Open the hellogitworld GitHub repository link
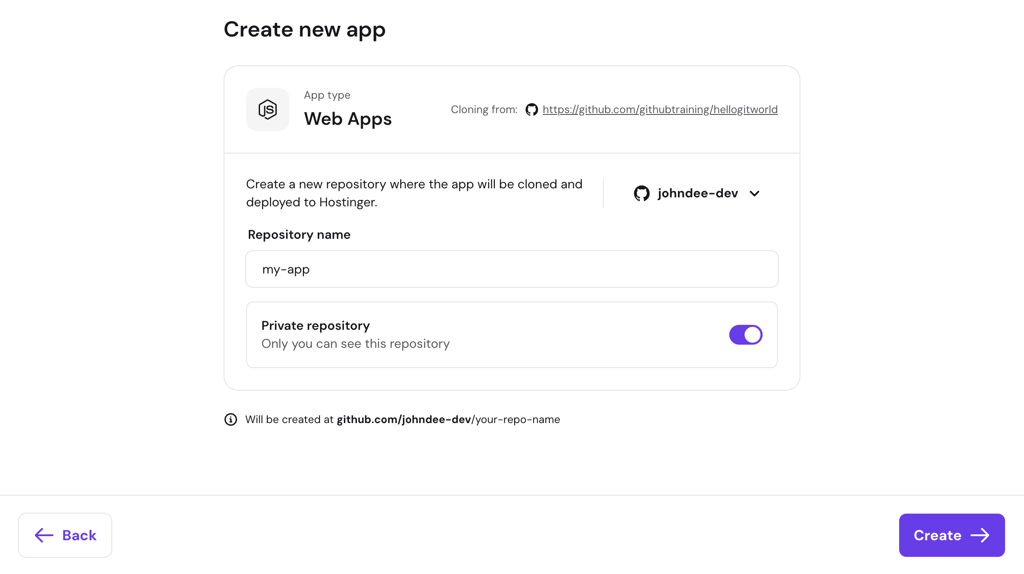 tap(660, 110)
